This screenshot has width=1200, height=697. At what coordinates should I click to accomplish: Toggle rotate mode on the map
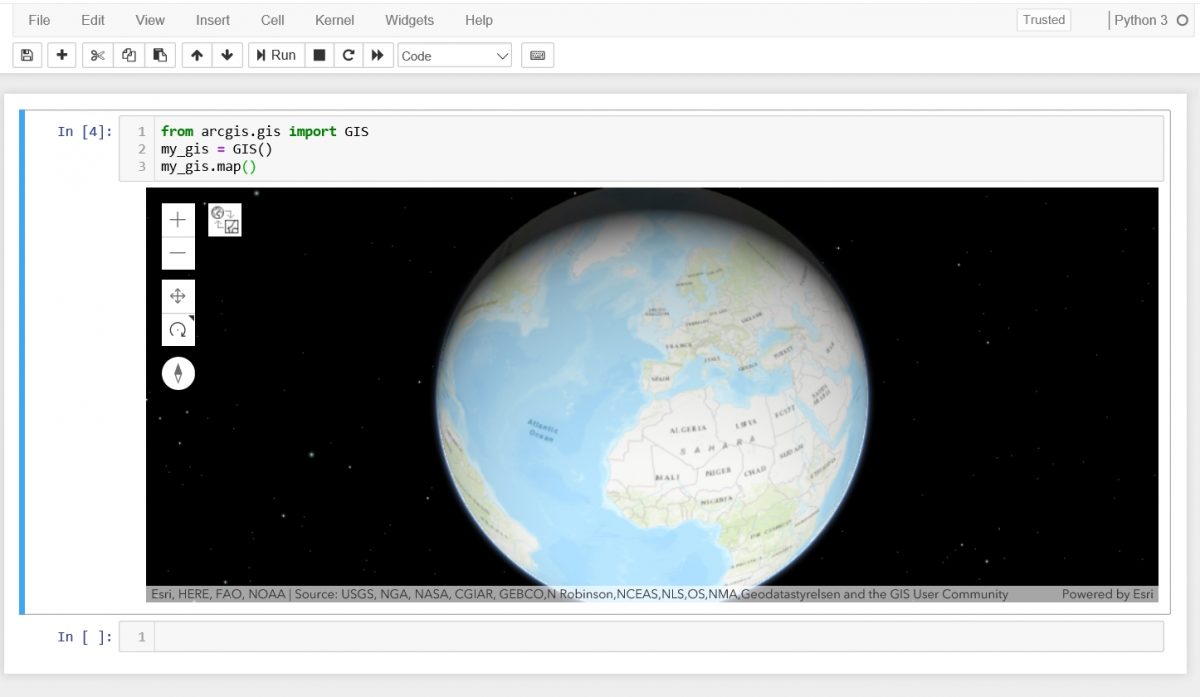pyautogui.click(x=178, y=329)
